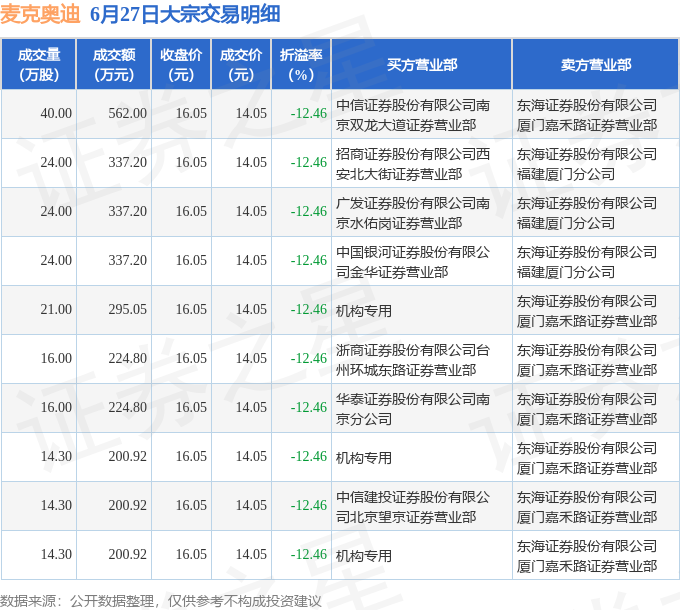The image size is (680, 610).
Task: Select the 成交额(万元) column header
Action: pyautogui.click(x=114, y=64)
